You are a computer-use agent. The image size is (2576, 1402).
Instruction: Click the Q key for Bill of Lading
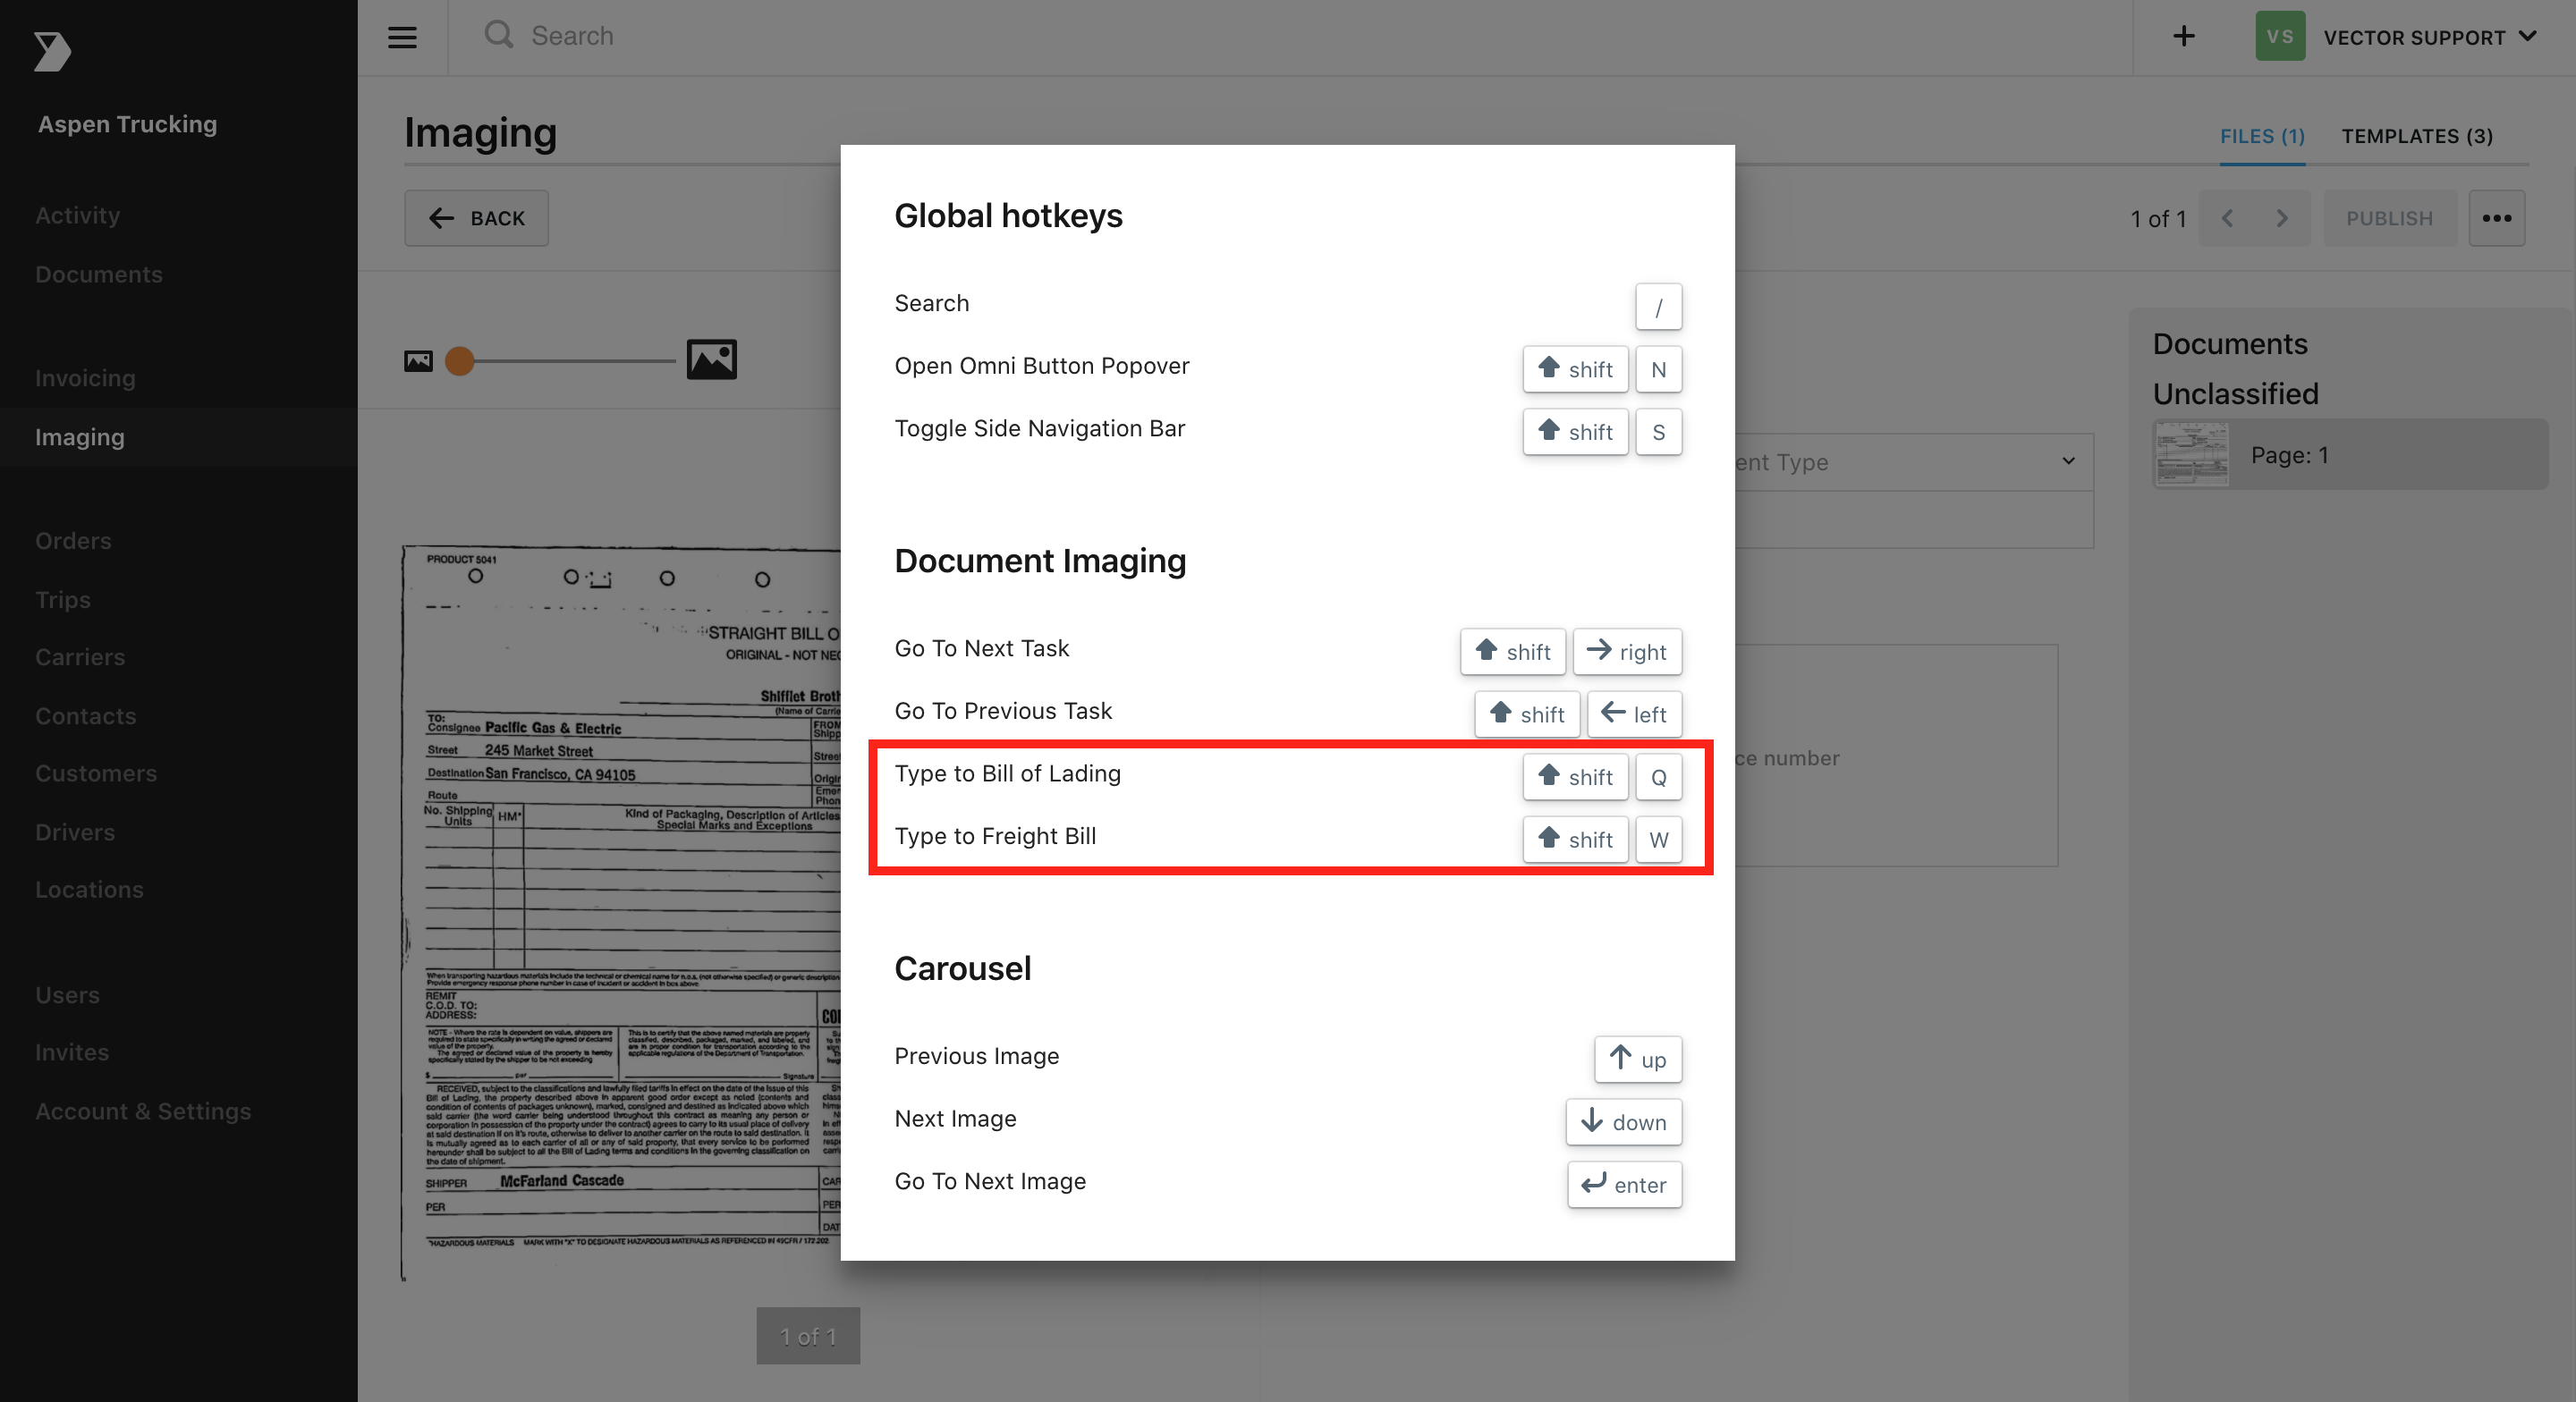(x=1659, y=777)
